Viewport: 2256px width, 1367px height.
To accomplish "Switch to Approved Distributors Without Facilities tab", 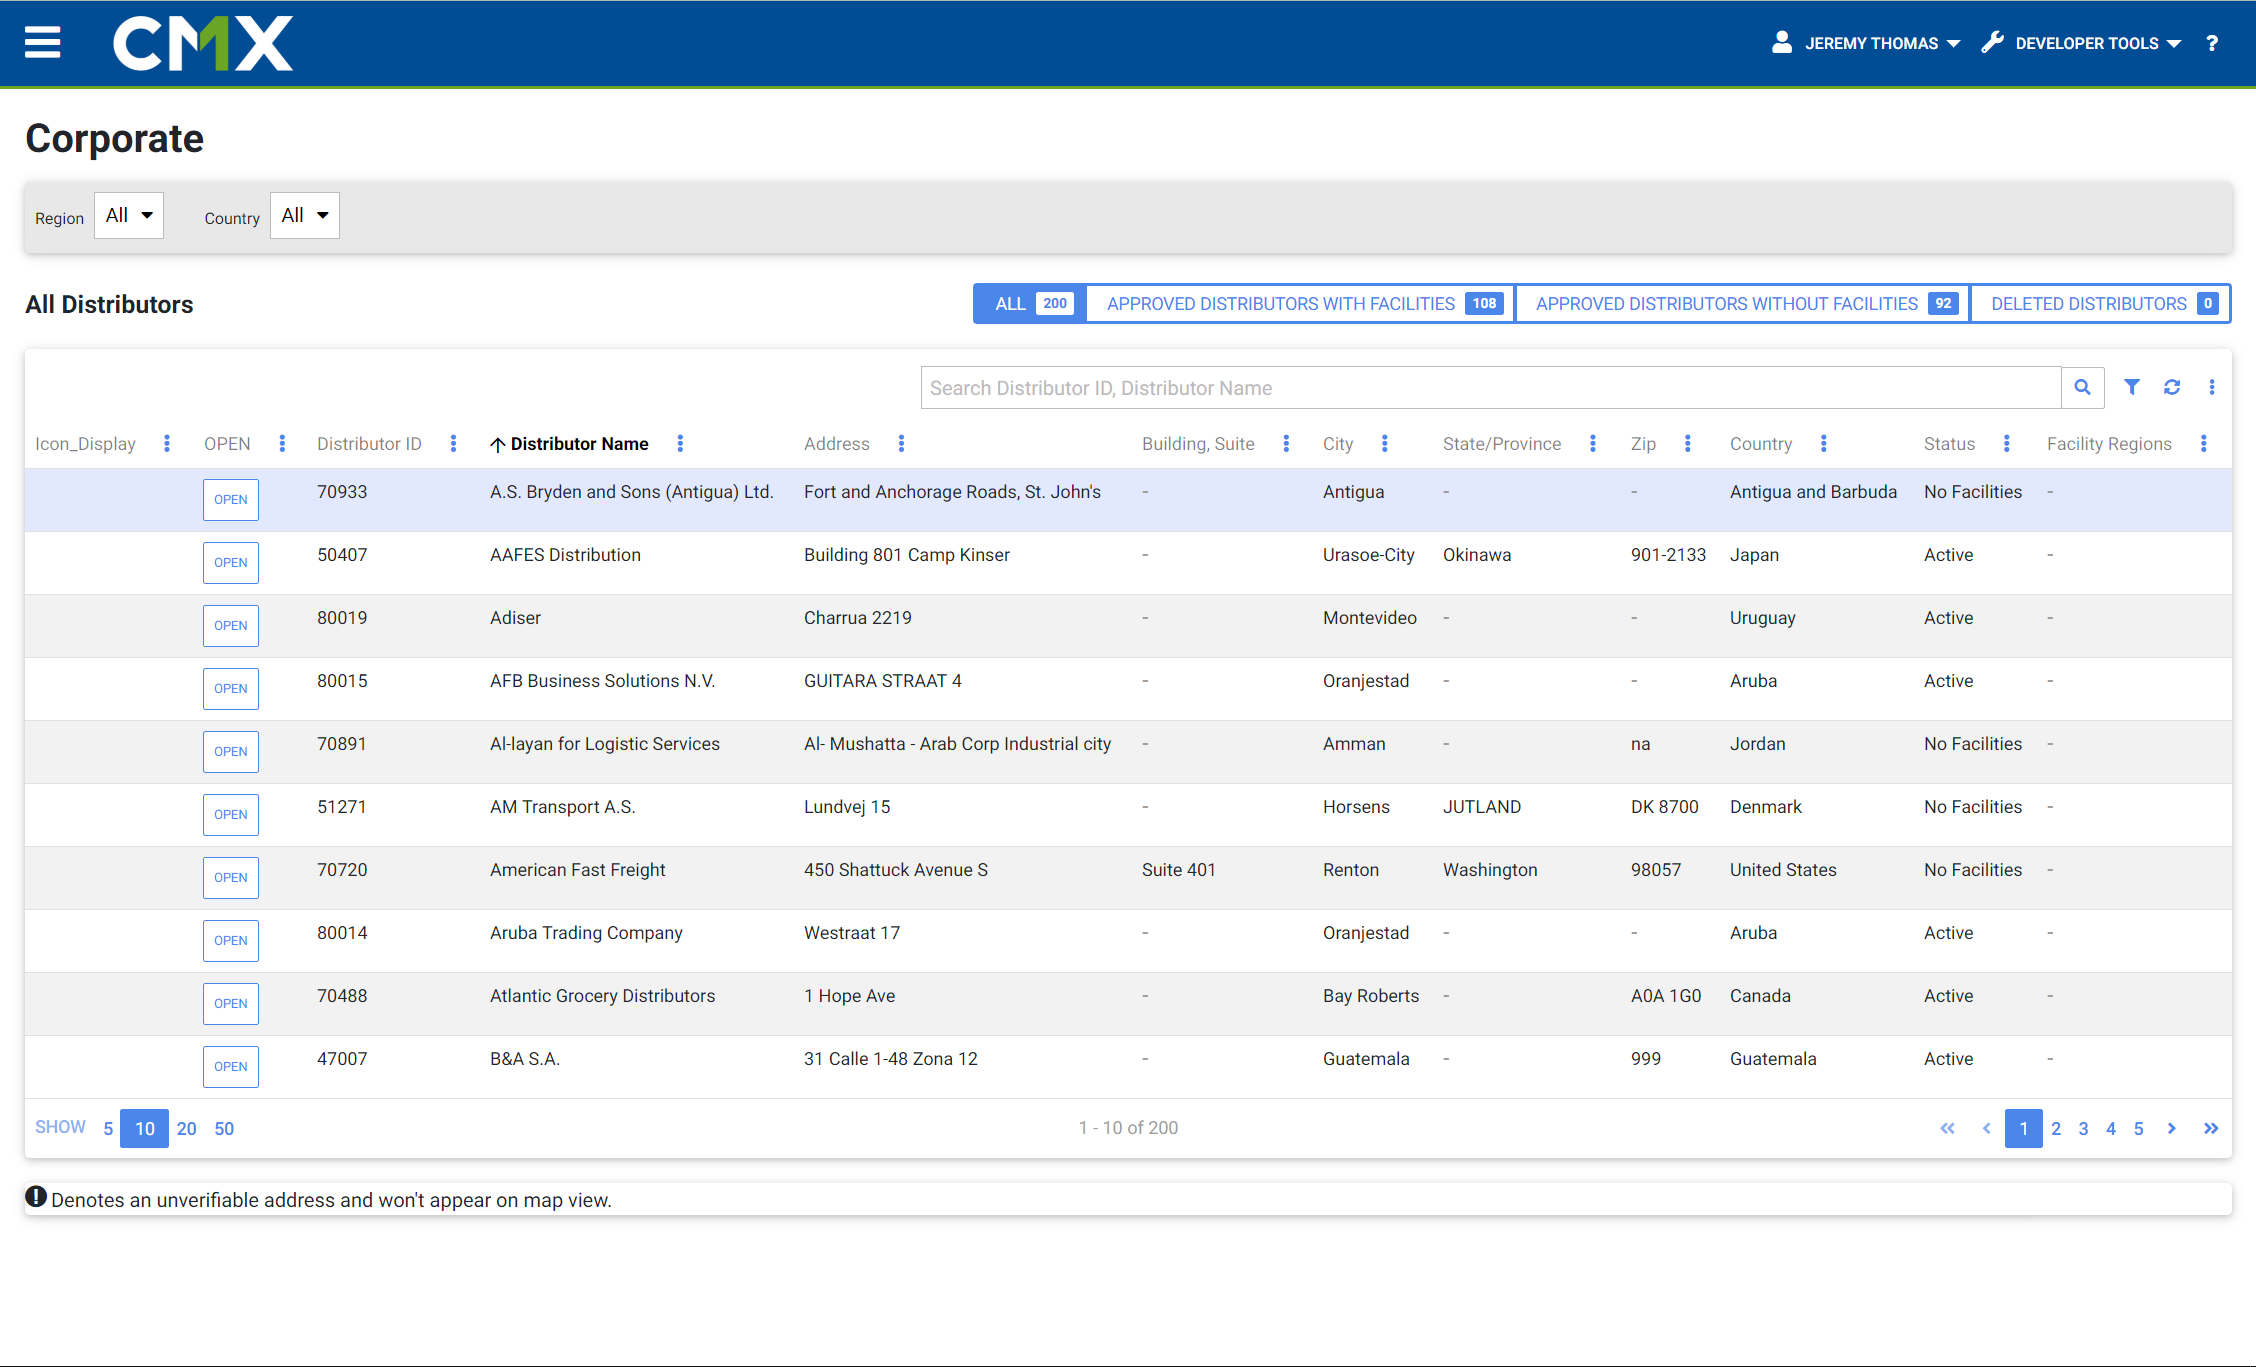I will pyautogui.click(x=1743, y=304).
